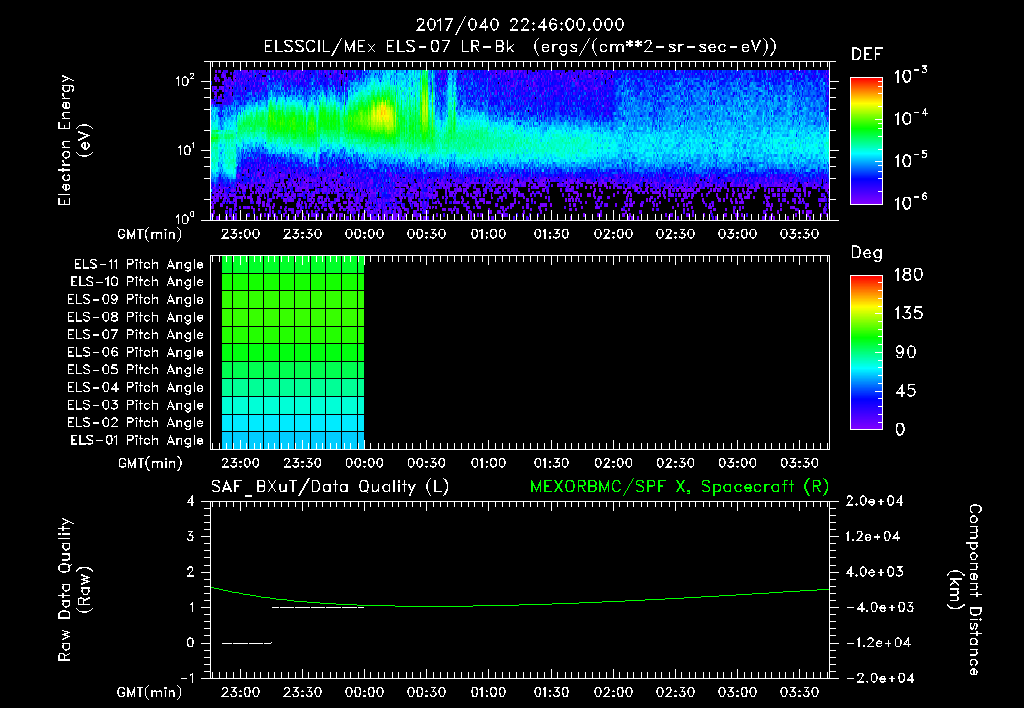Click GMT(min) label under the spectrogram panel
The height and width of the screenshot is (708, 1024).
point(150,234)
